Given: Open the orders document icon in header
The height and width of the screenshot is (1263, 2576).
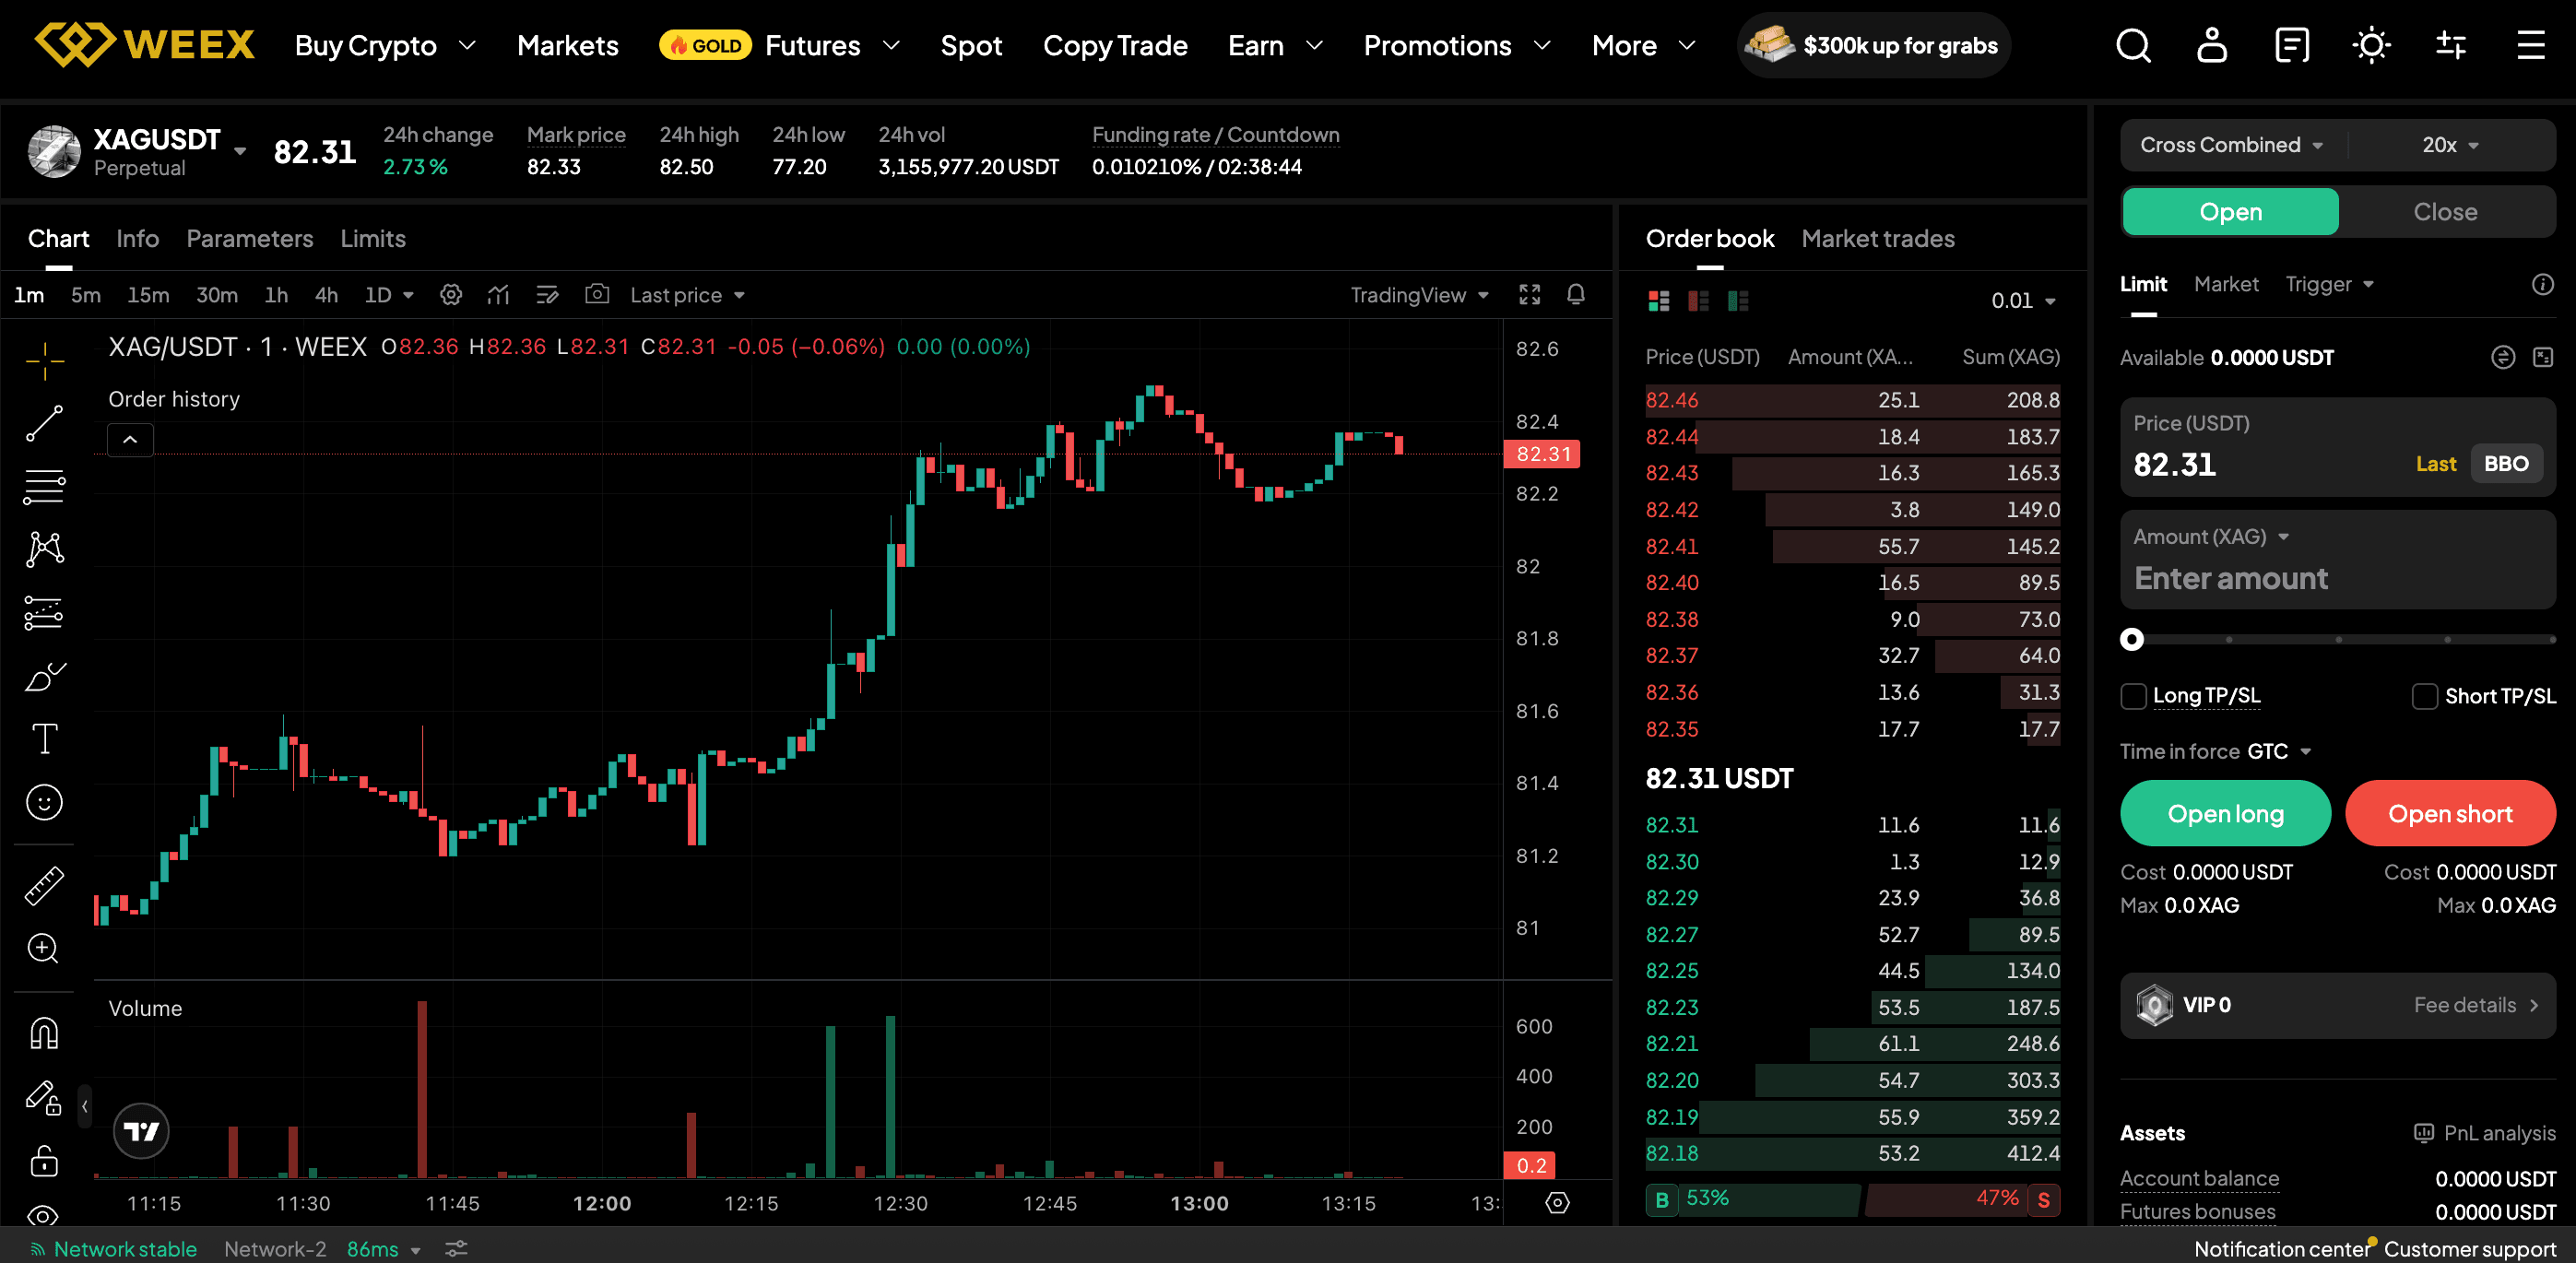Looking at the screenshot, I should tap(2291, 45).
